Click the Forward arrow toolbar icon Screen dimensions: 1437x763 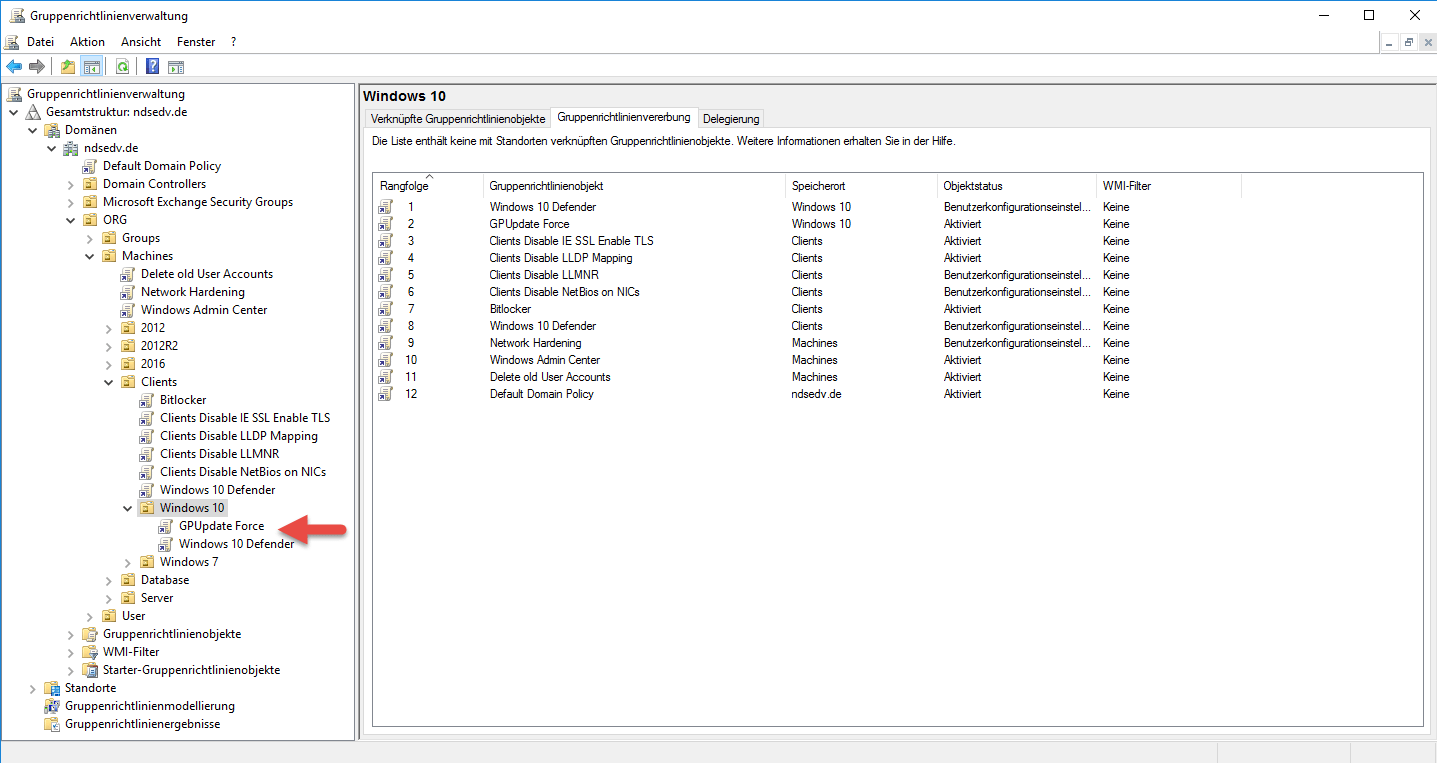pyautogui.click(x=37, y=67)
